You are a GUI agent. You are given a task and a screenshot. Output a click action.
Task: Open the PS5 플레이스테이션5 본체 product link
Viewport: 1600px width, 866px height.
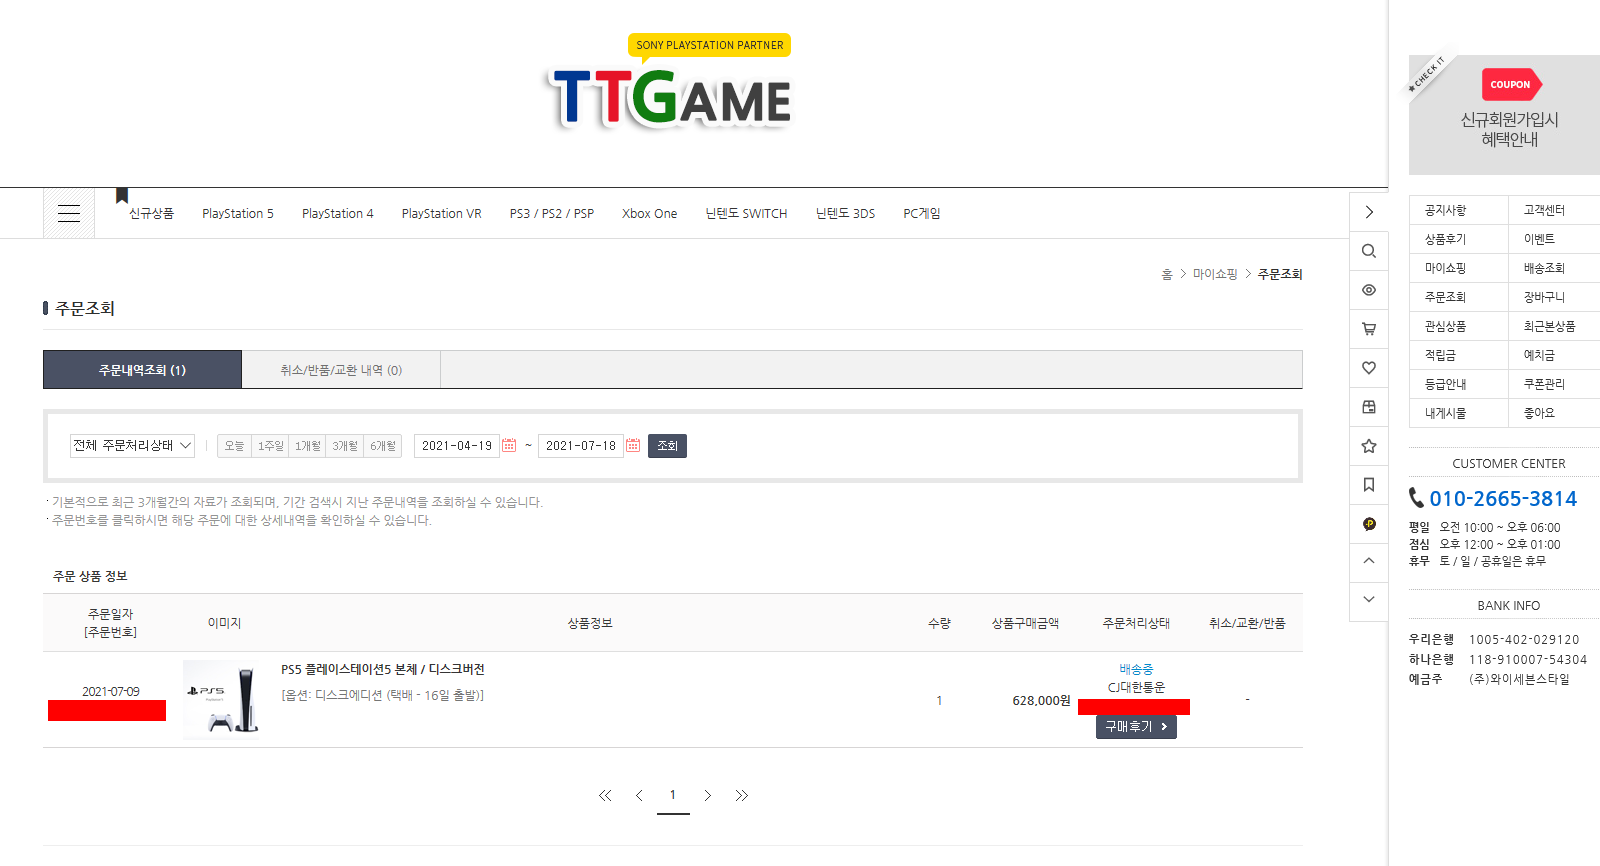point(383,669)
